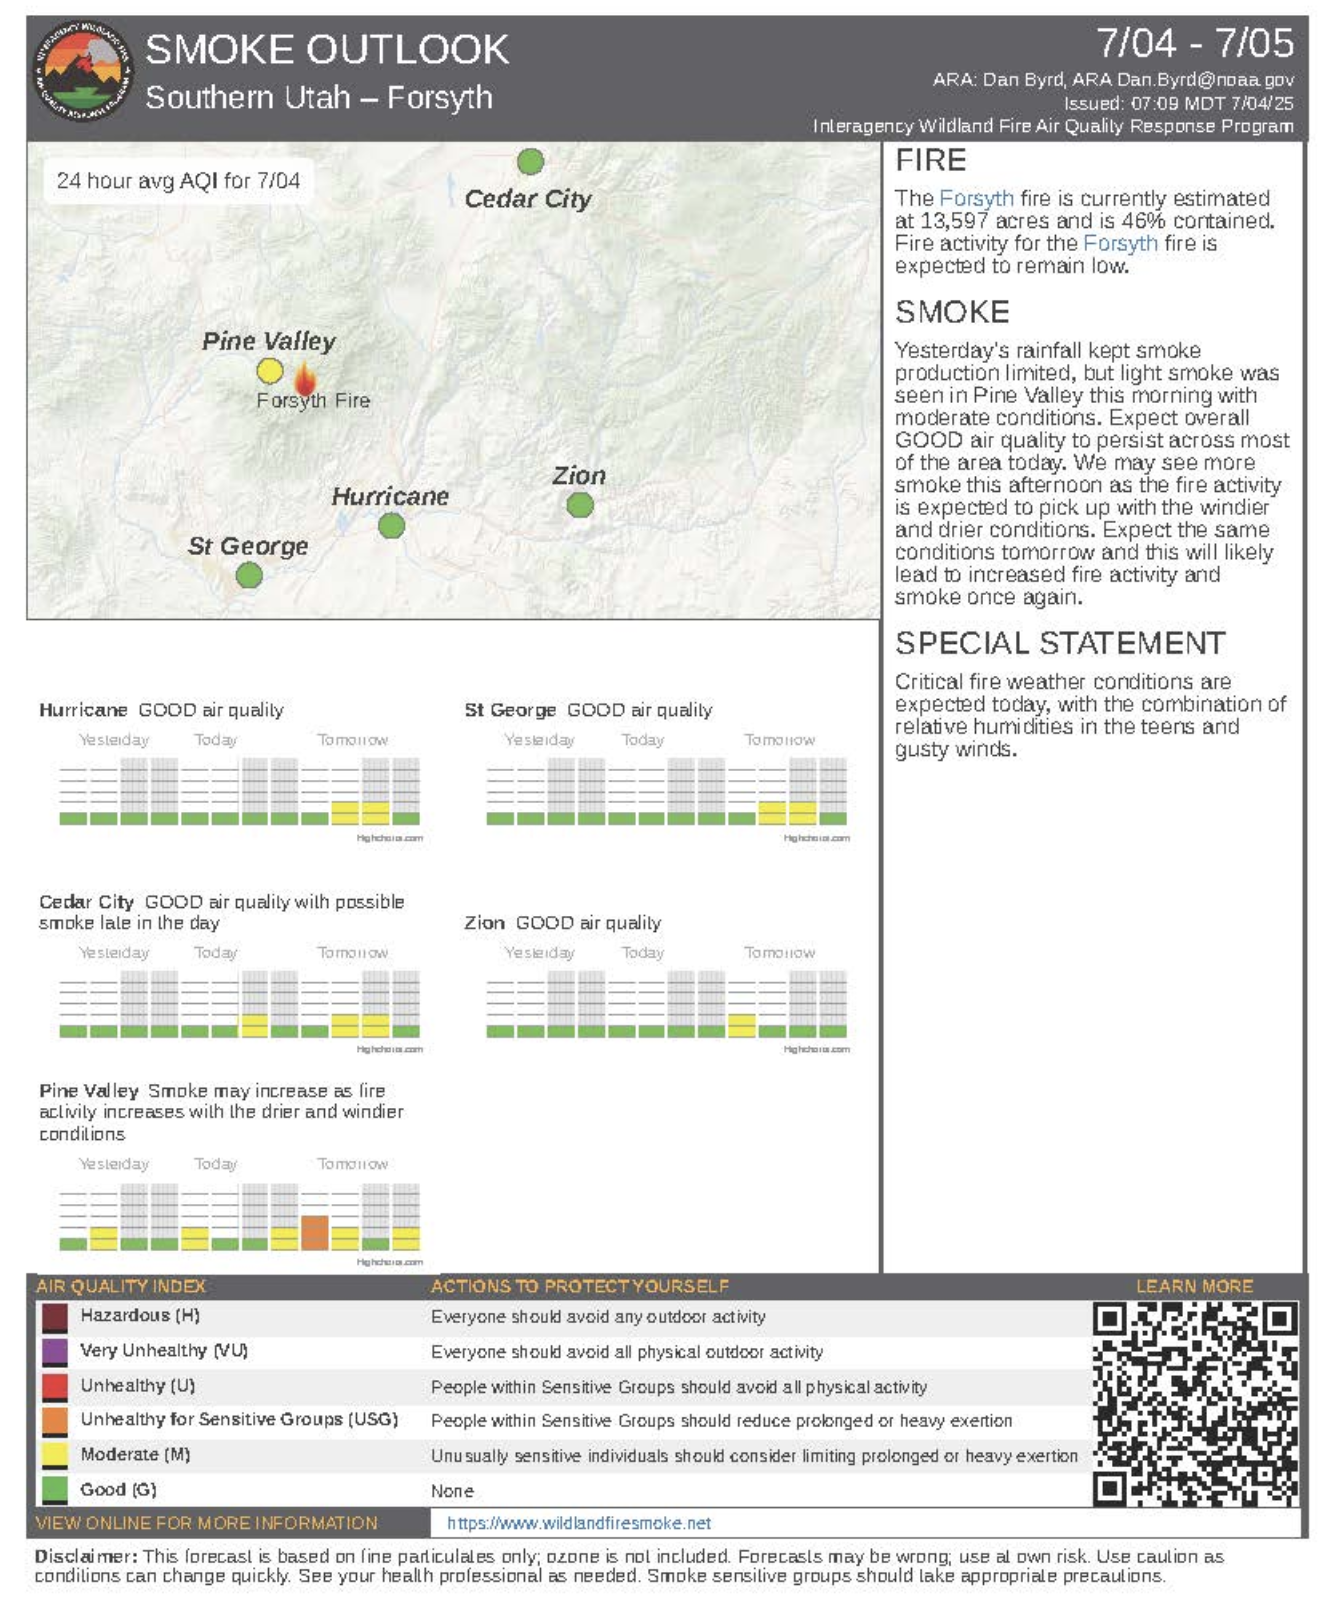Click the Forsyth Fire flame icon

point(305,380)
